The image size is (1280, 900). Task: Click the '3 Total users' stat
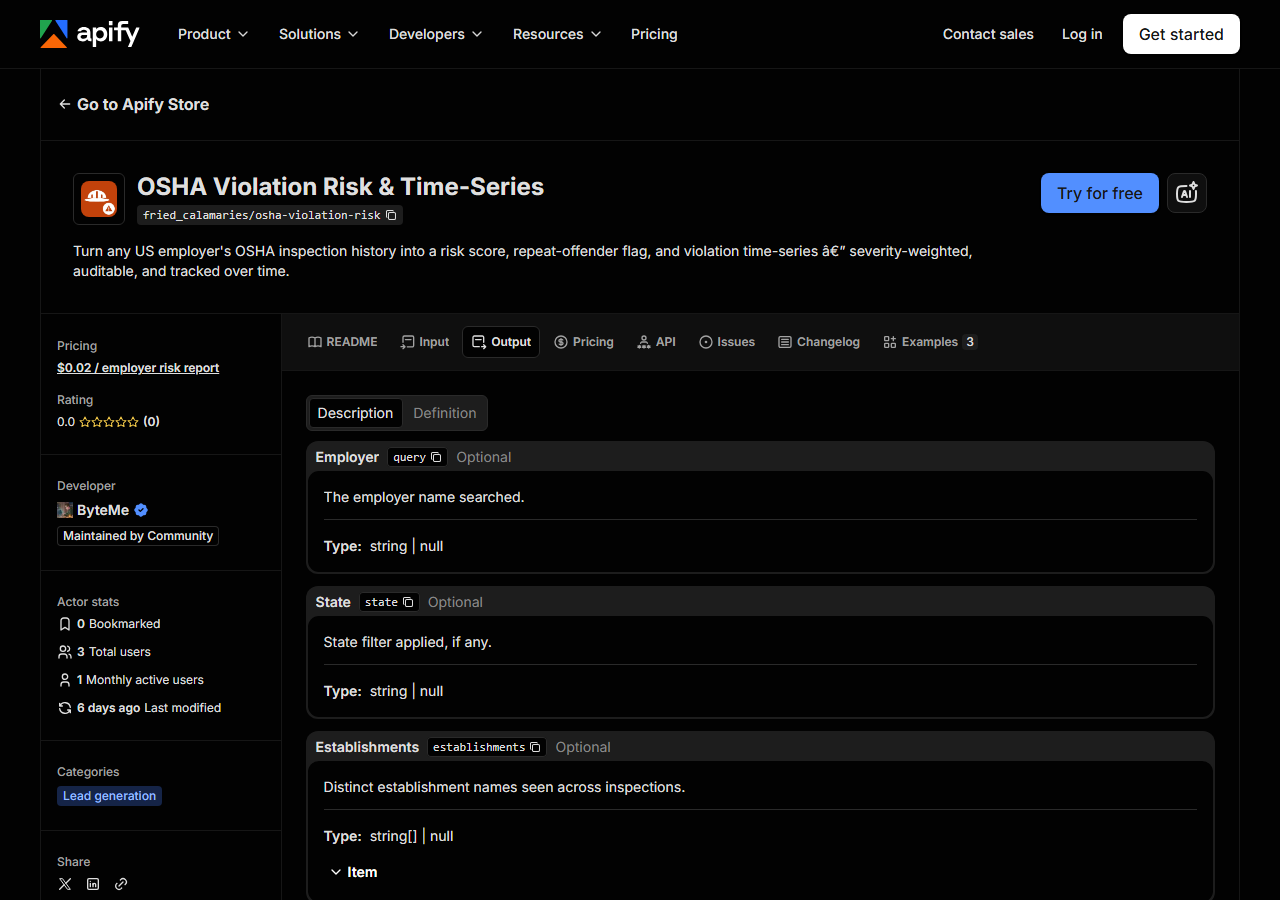click(x=104, y=652)
